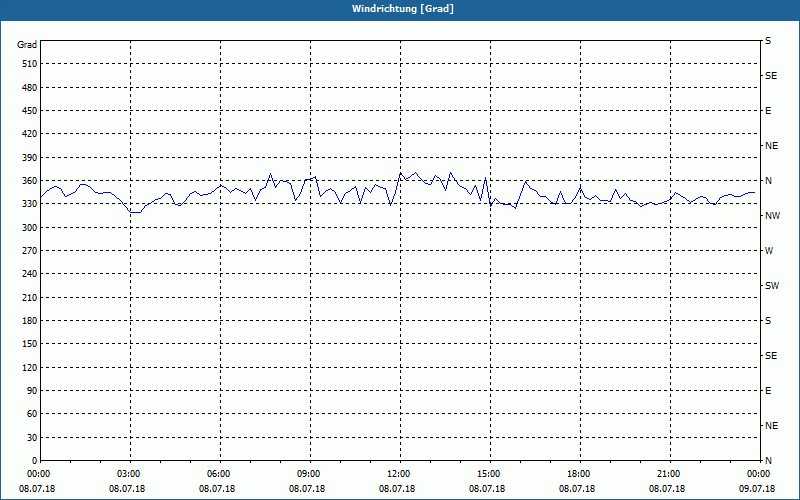The width and height of the screenshot is (800, 500).
Task: Select the W compass label
Action: tap(769, 251)
